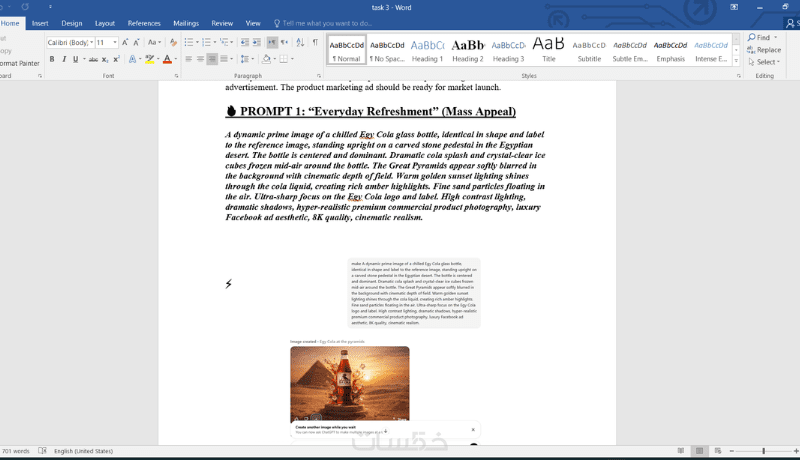Apply red font color

pos(167,59)
